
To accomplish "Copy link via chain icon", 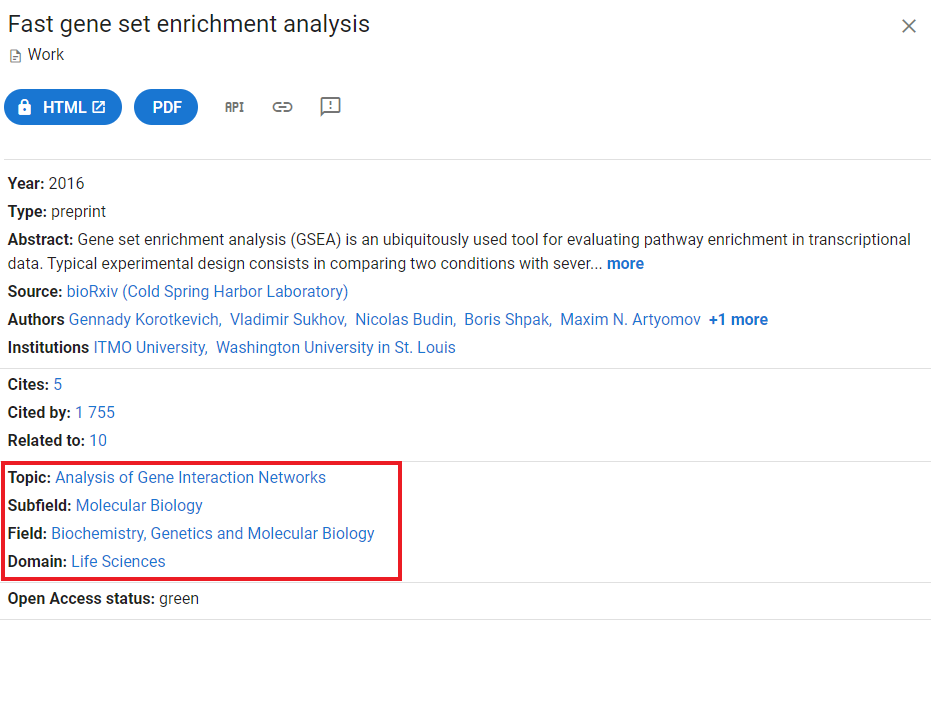I will pos(282,107).
